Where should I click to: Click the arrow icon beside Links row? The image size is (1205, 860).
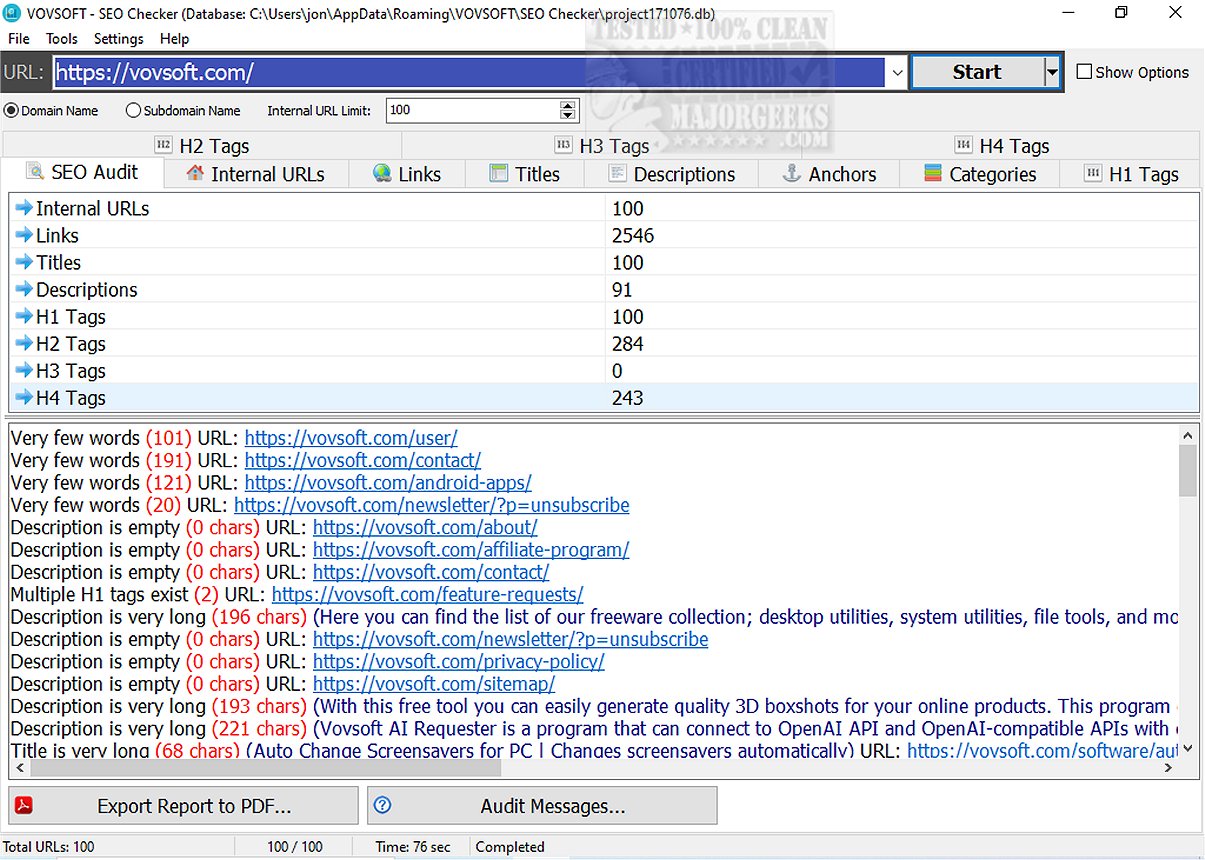tap(24, 235)
